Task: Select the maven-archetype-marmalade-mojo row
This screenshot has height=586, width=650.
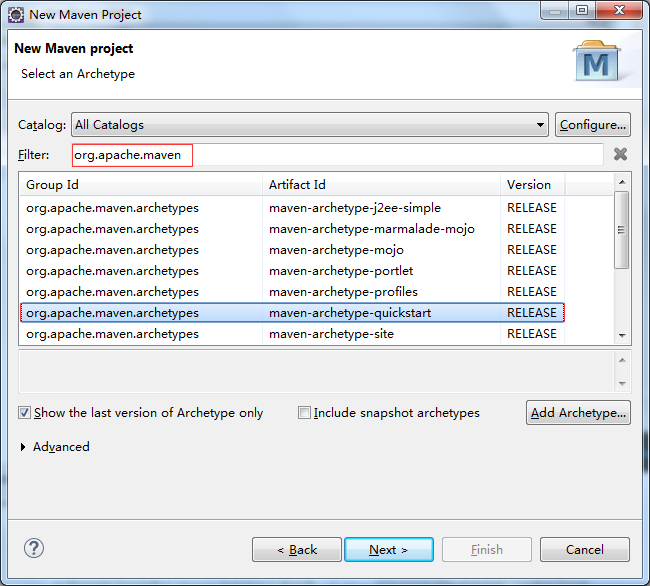Action: 292,229
